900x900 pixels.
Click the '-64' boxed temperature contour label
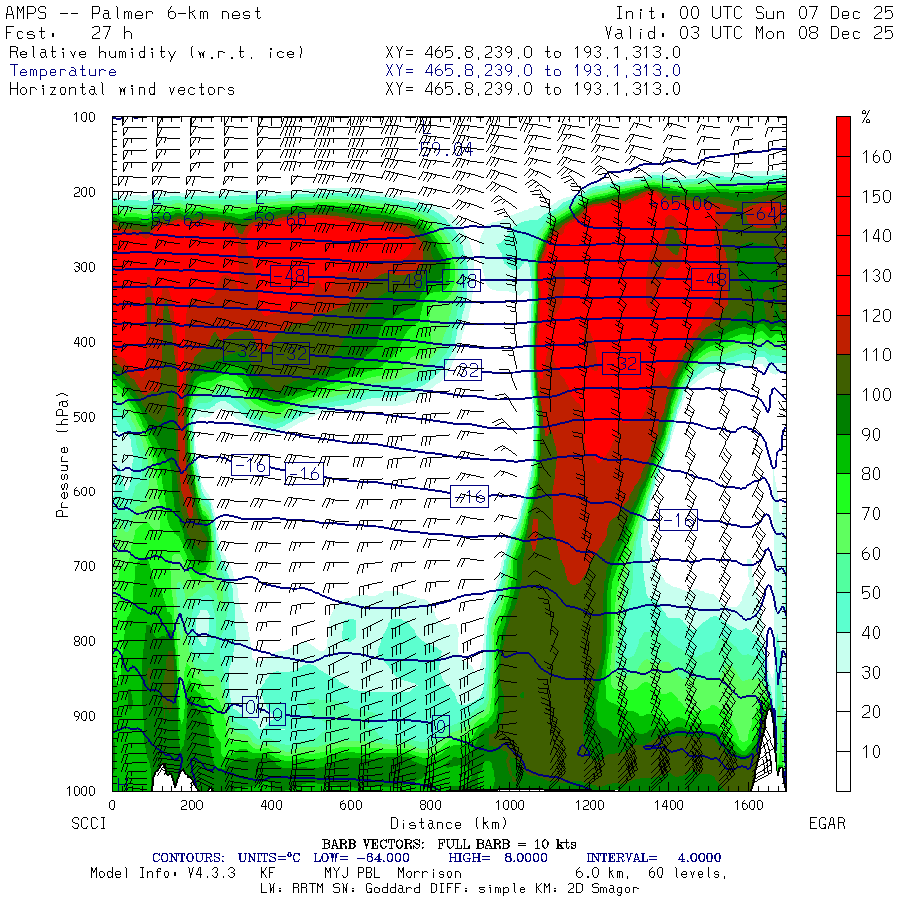(x=761, y=214)
